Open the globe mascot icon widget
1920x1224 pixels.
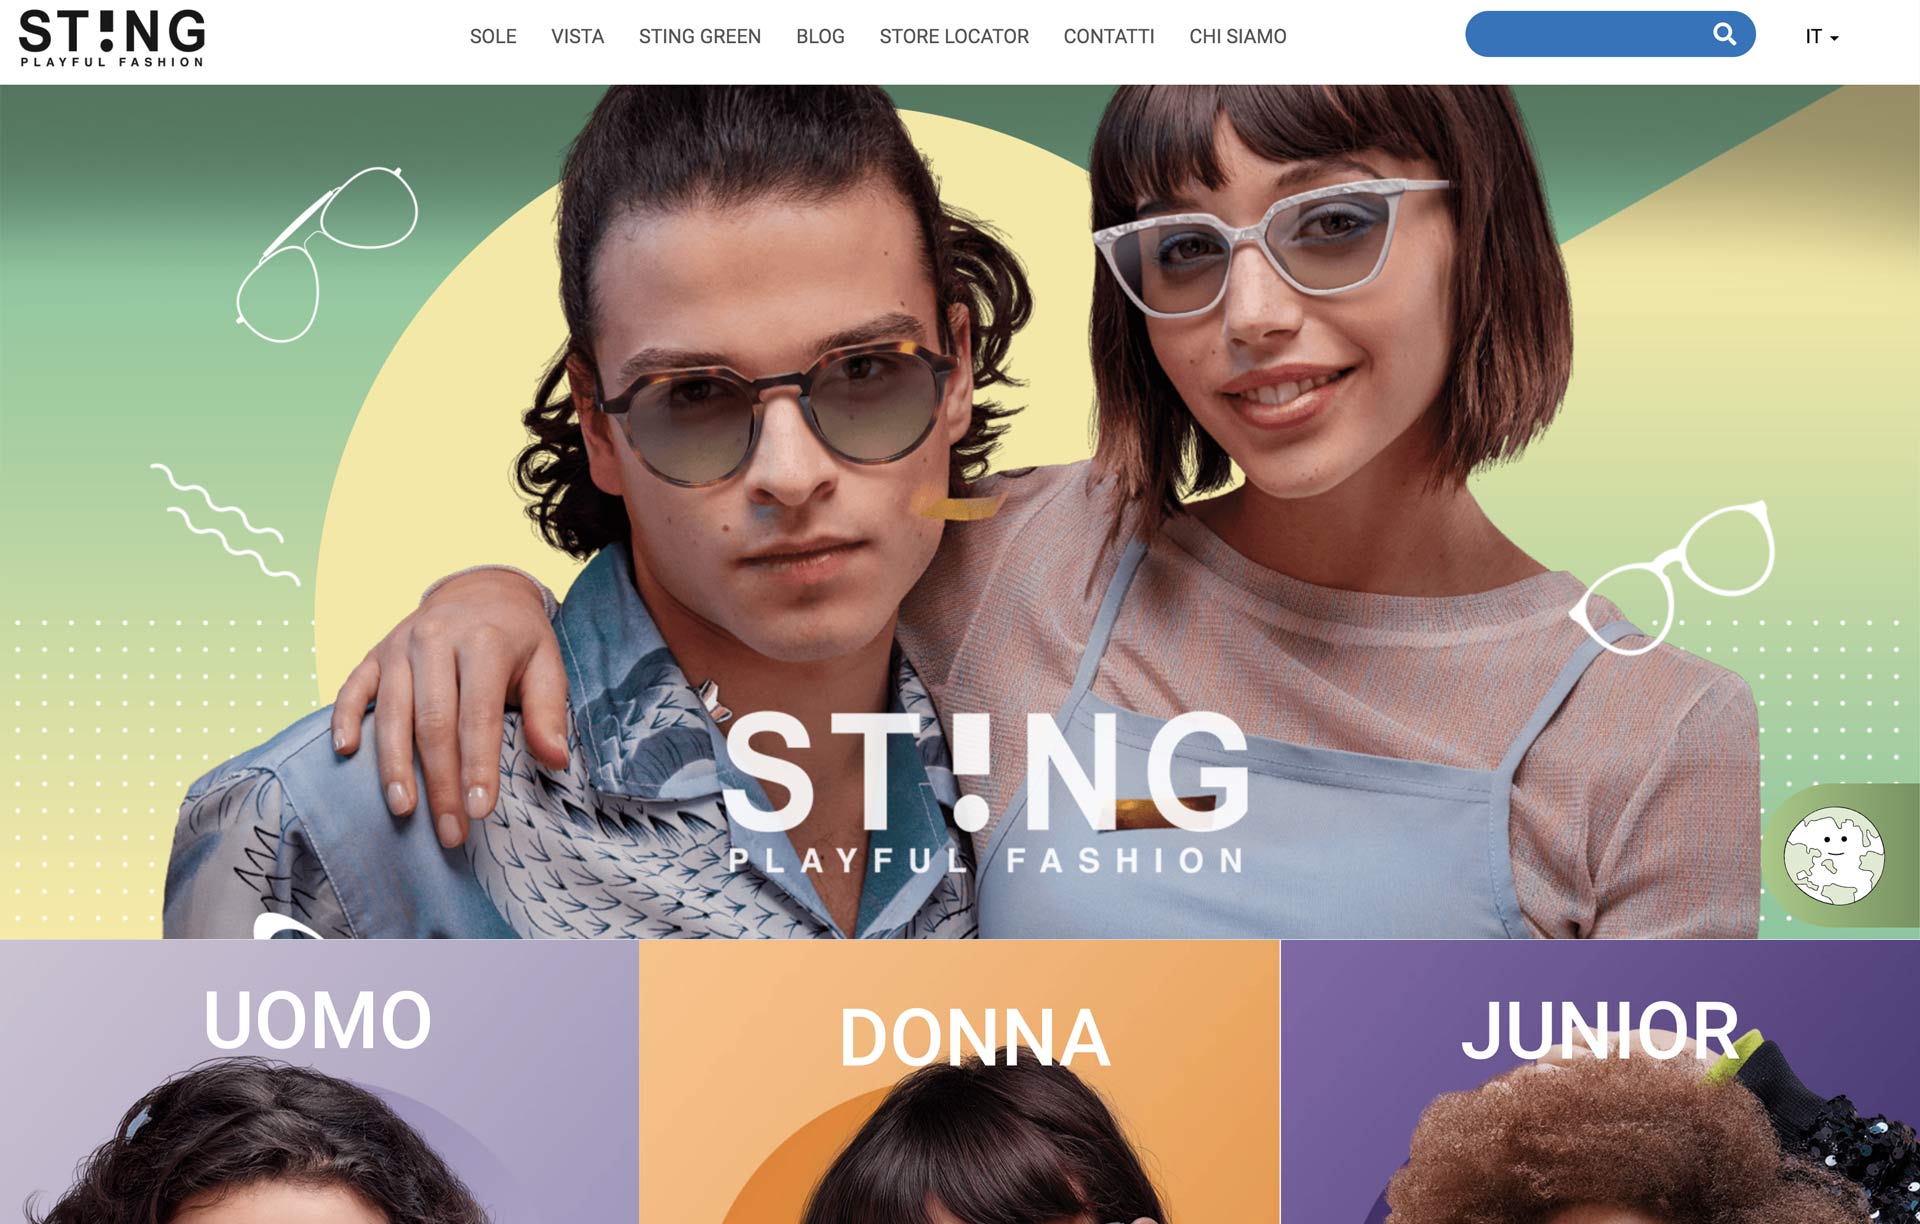(1834, 856)
